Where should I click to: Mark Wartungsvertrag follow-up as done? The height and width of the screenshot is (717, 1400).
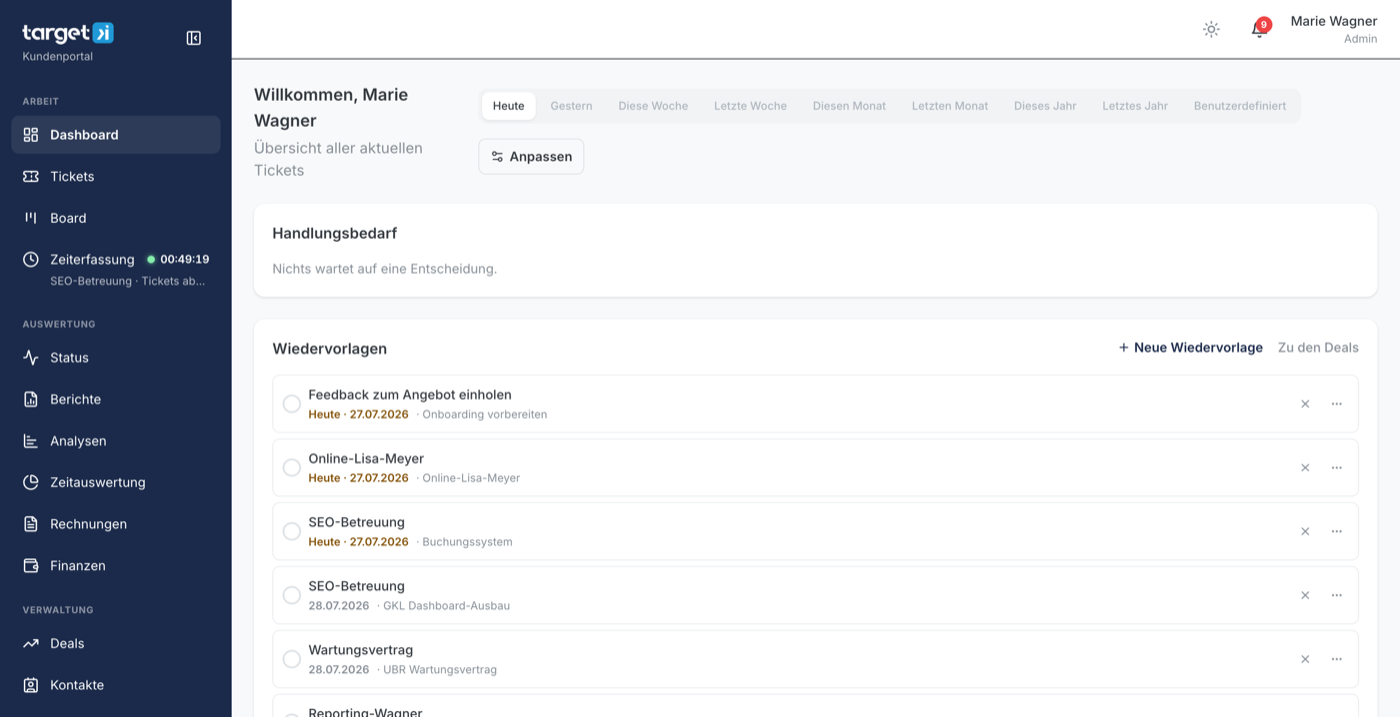292,660
